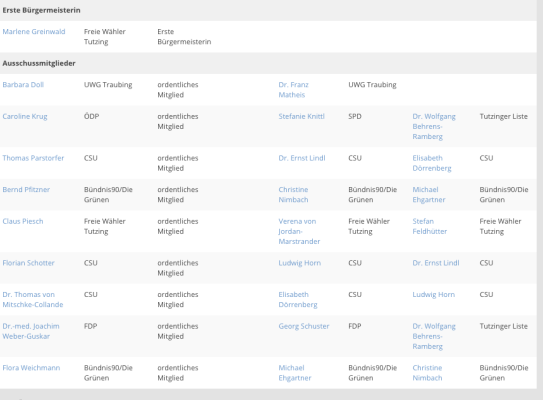Select 'Bündnis90/Die Grünen' beside Flora Weichmann
This screenshot has width=543, height=400.
[x=108, y=373]
